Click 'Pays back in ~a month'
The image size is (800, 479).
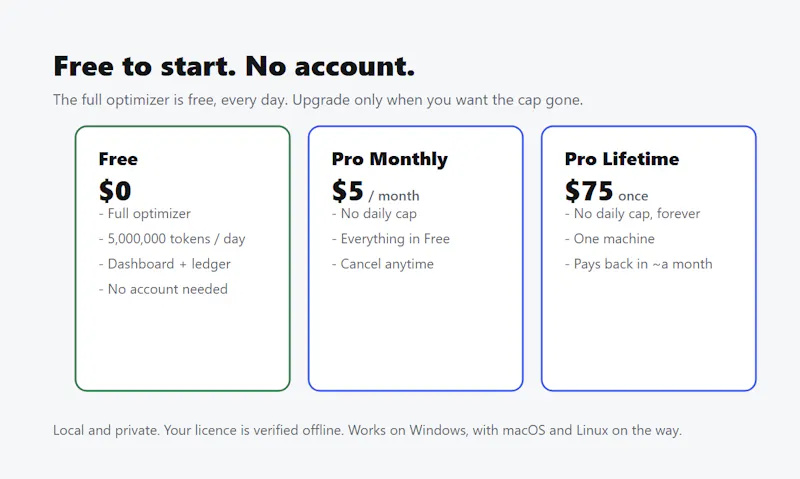pos(639,264)
